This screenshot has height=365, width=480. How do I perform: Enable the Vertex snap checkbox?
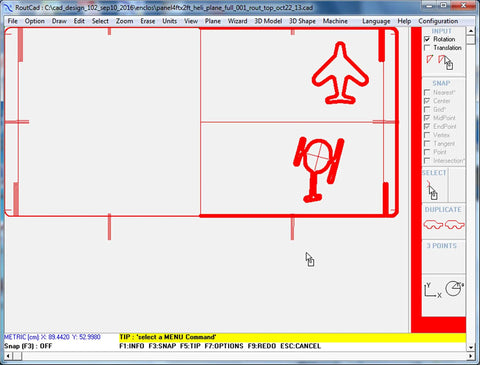click(427, 135)
